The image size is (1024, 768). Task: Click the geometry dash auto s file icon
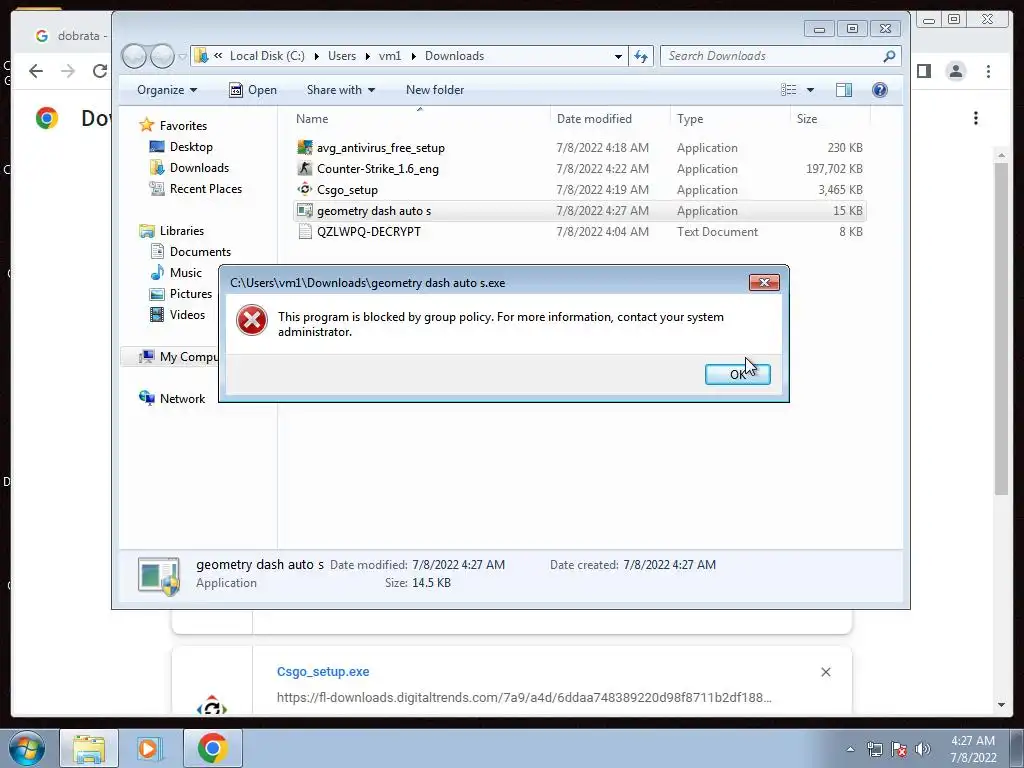coord(304,210)
